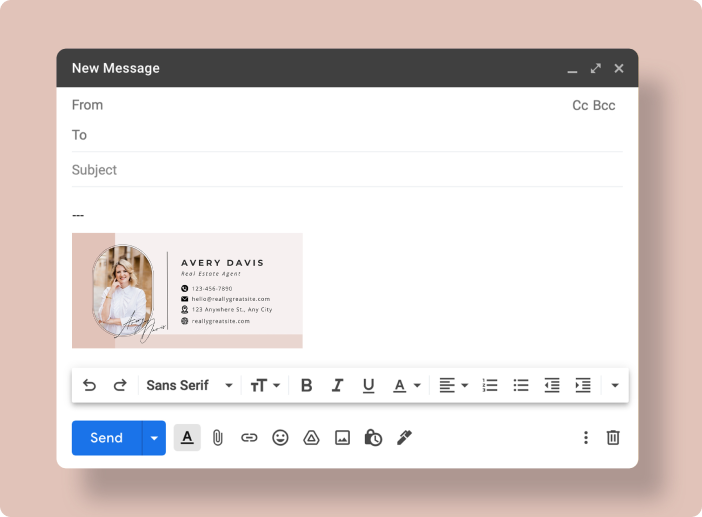702x517 pixels.
Task: Insert a link using chain icon
Action: [x=249, y=438]
